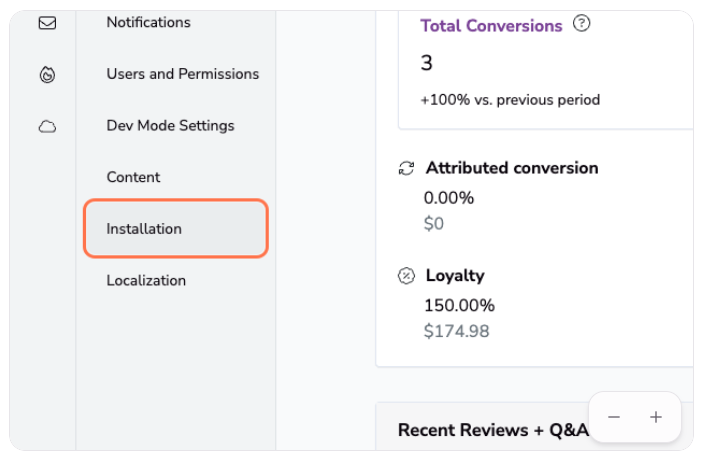Screen dimensions: 701x459
Task: Click the conversions count value 3
Action: [427, 63]
